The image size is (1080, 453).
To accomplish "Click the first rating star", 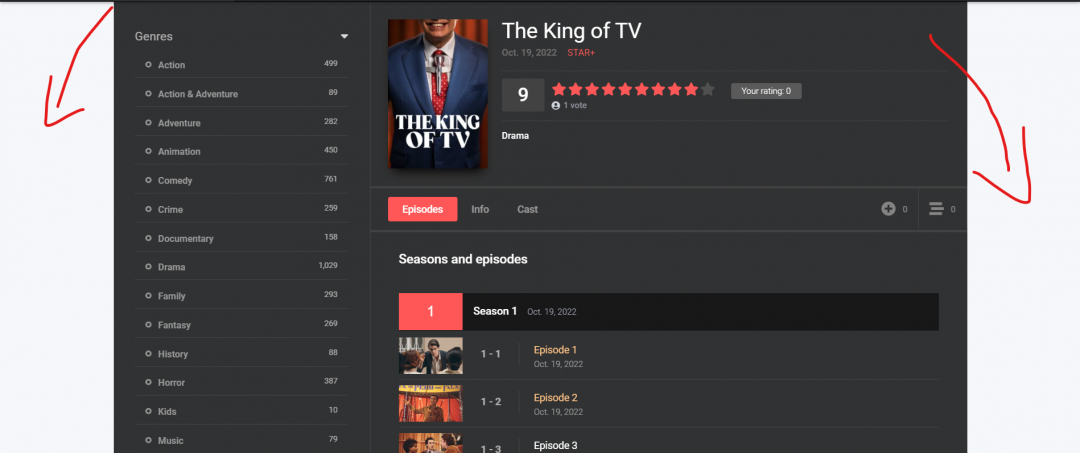I will tap(559, 89).
